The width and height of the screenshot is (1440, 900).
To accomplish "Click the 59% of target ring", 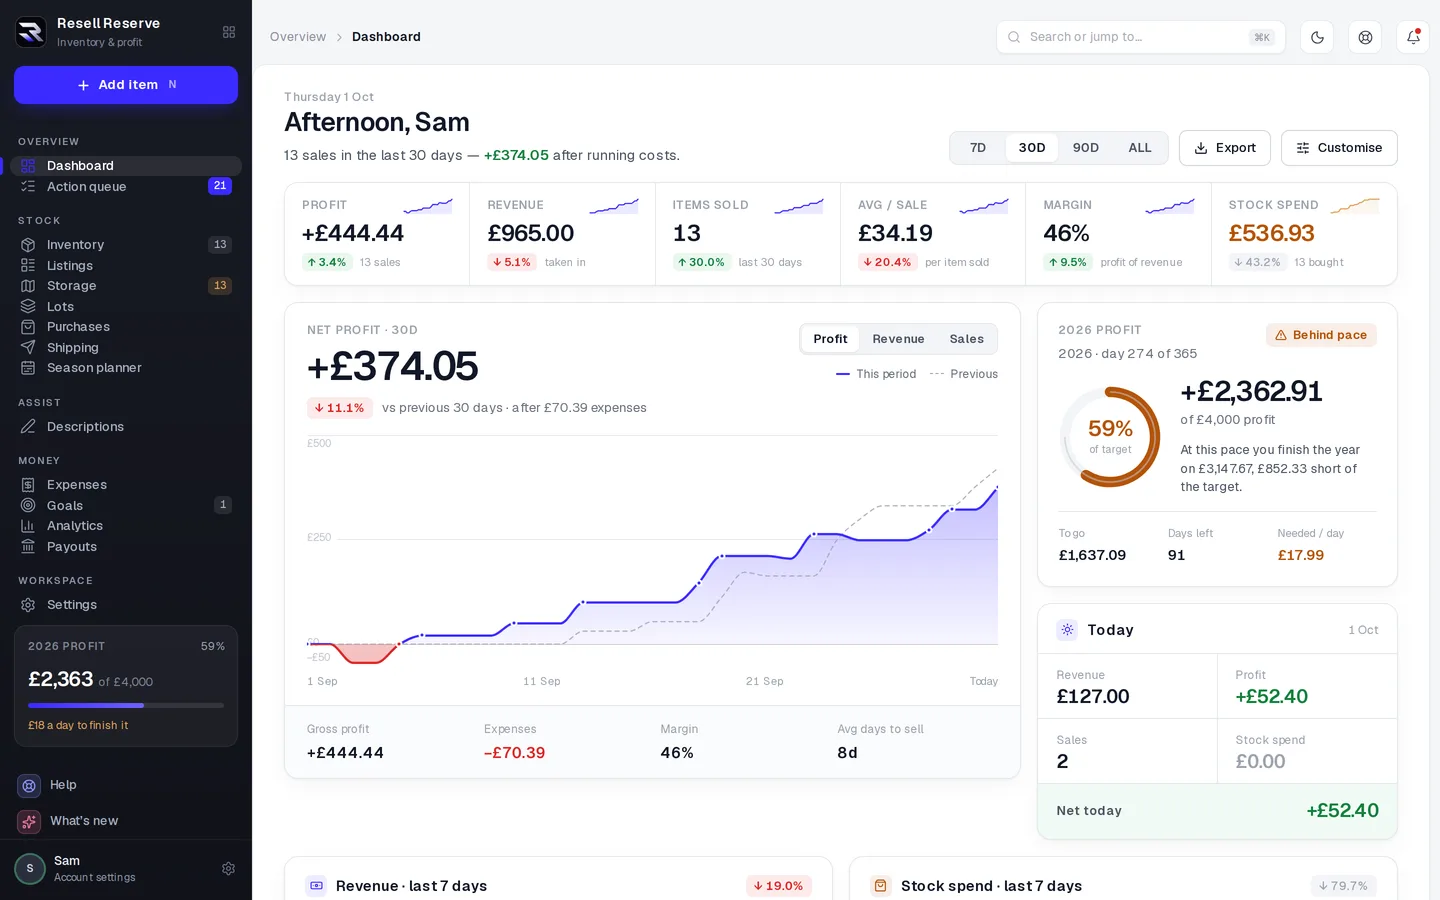I will coord(1110,437).
